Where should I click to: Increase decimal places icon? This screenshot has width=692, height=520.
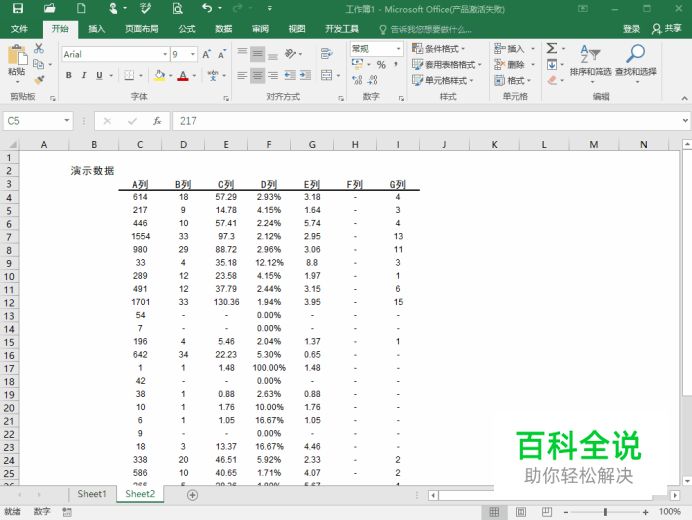[357, 80]
